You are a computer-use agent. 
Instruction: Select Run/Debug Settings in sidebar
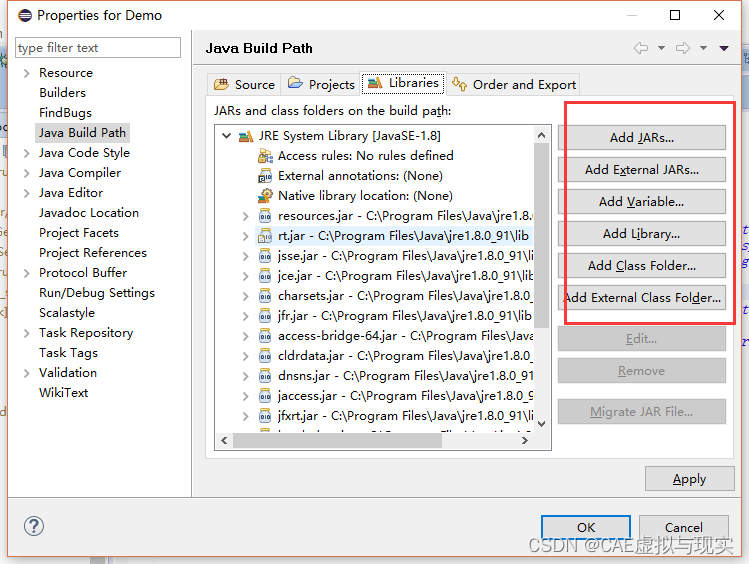coord(97,293)
